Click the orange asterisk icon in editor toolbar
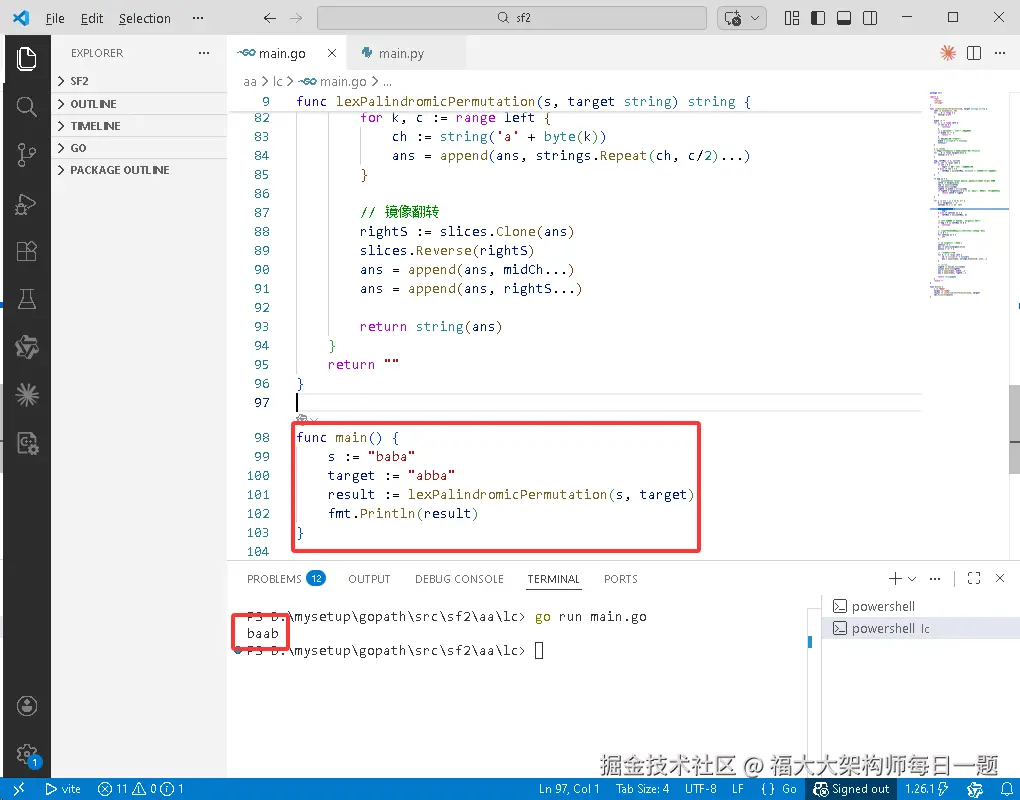Viewport: 1020px width, 800px height. point(948,53)
